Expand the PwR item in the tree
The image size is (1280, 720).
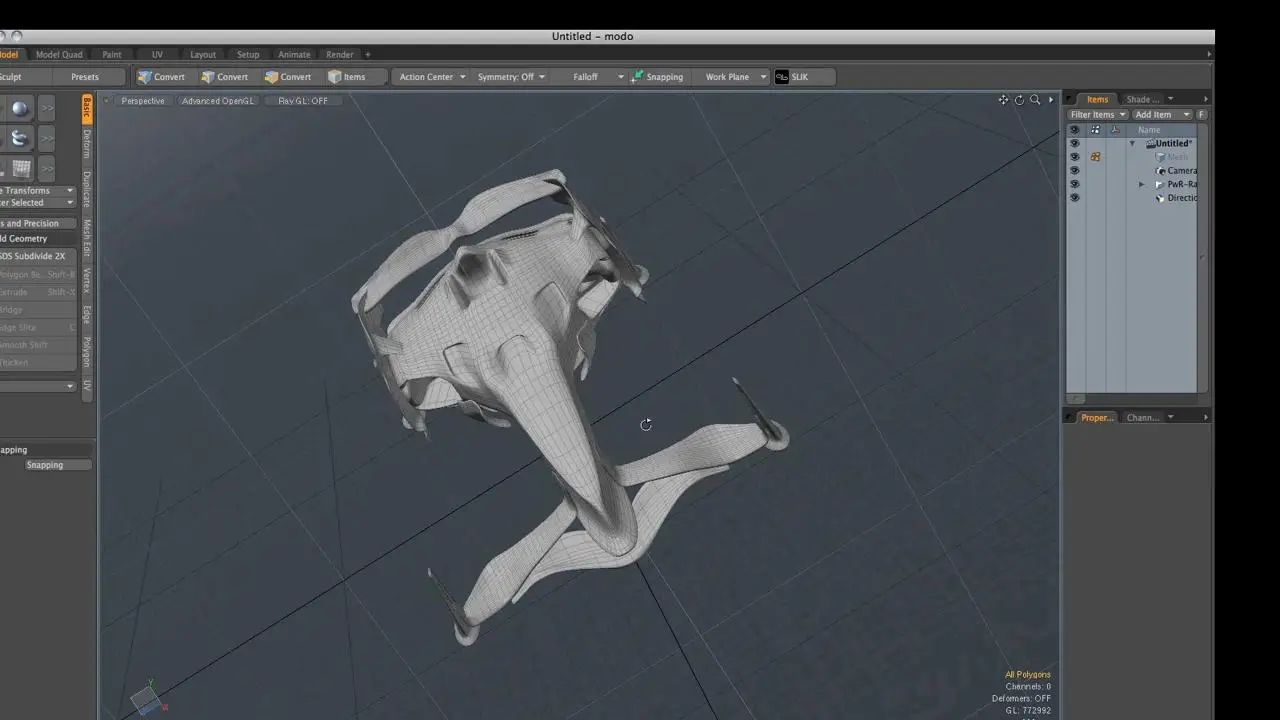(x=1142, y=185)
